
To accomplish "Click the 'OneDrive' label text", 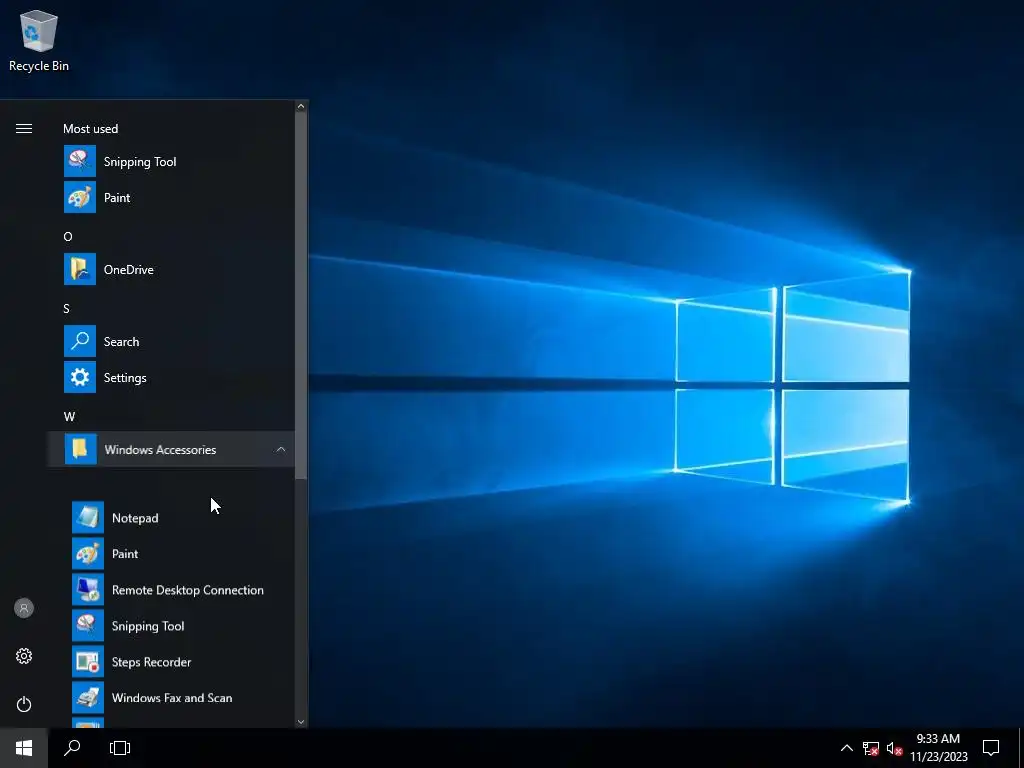I will (129, 270).
